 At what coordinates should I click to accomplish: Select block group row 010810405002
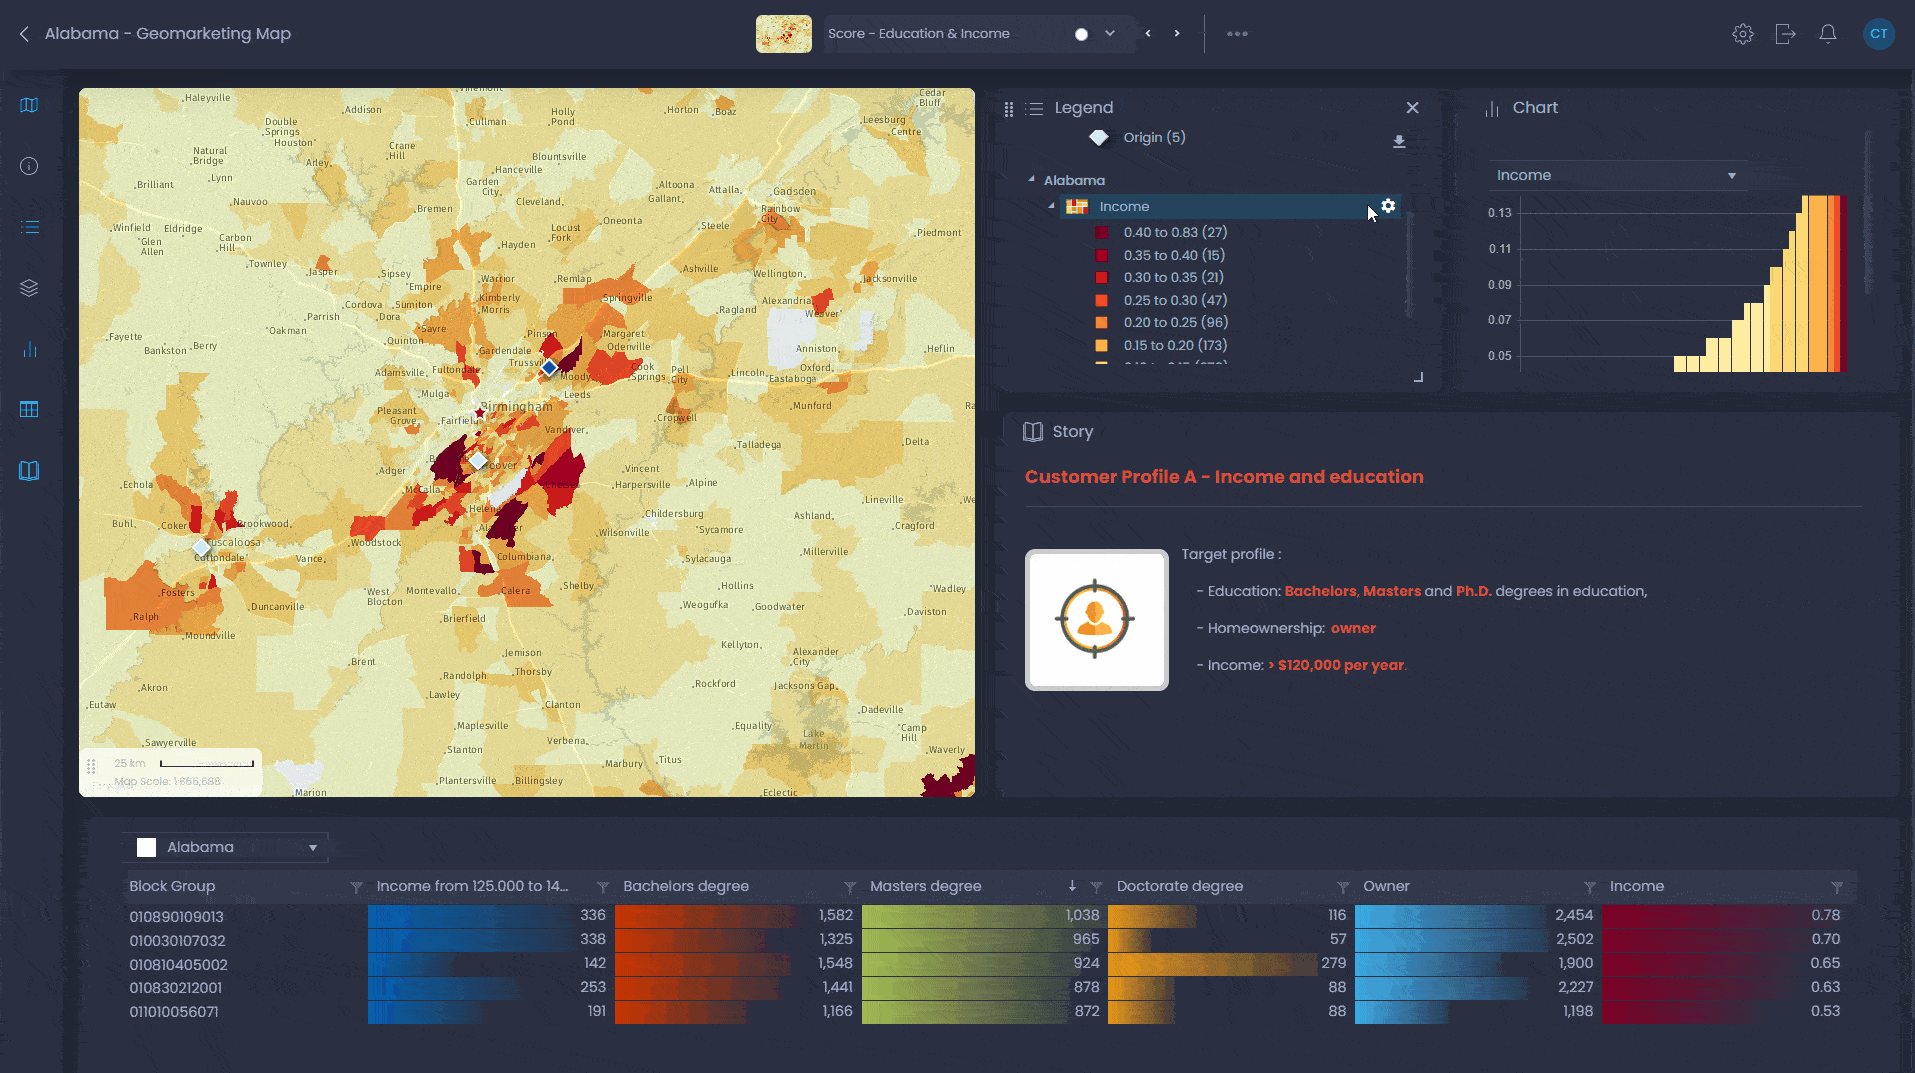click(178, 964)
